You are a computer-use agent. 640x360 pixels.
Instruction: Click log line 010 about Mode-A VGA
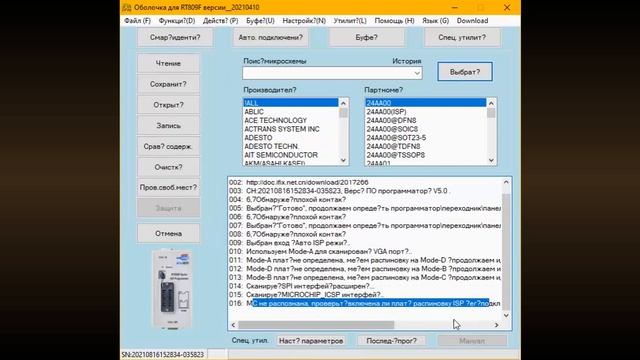click(x=320, y=251)
